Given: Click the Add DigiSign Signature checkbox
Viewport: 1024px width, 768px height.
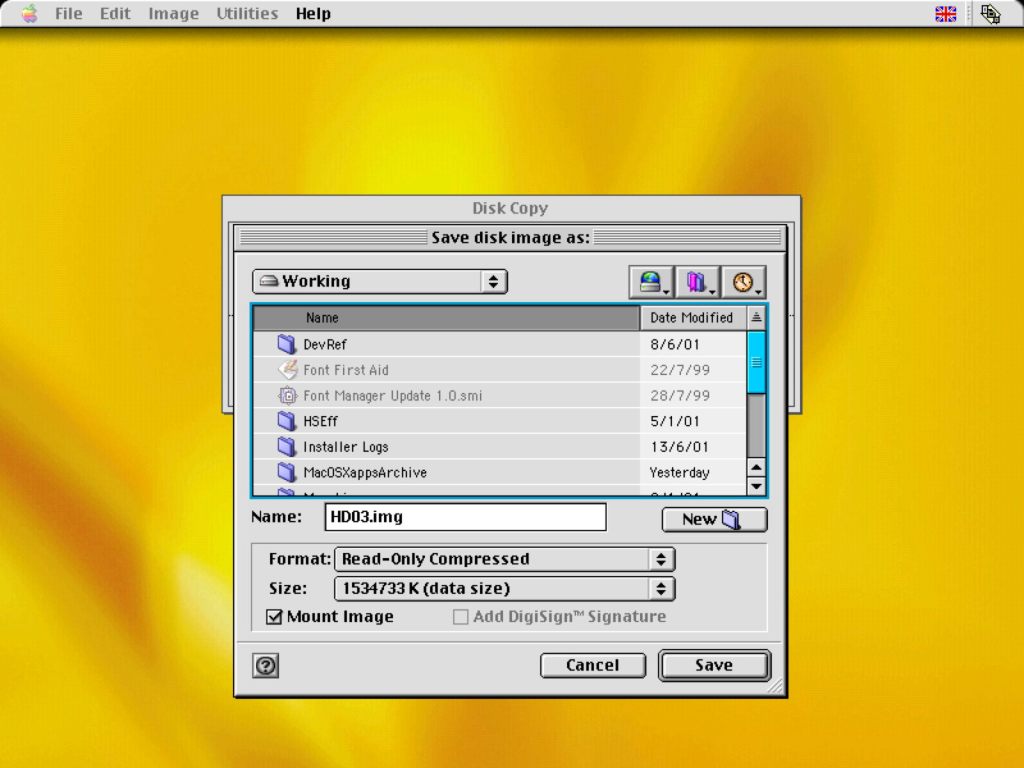Looking at the screenshot, I should (x=460, y=617).
